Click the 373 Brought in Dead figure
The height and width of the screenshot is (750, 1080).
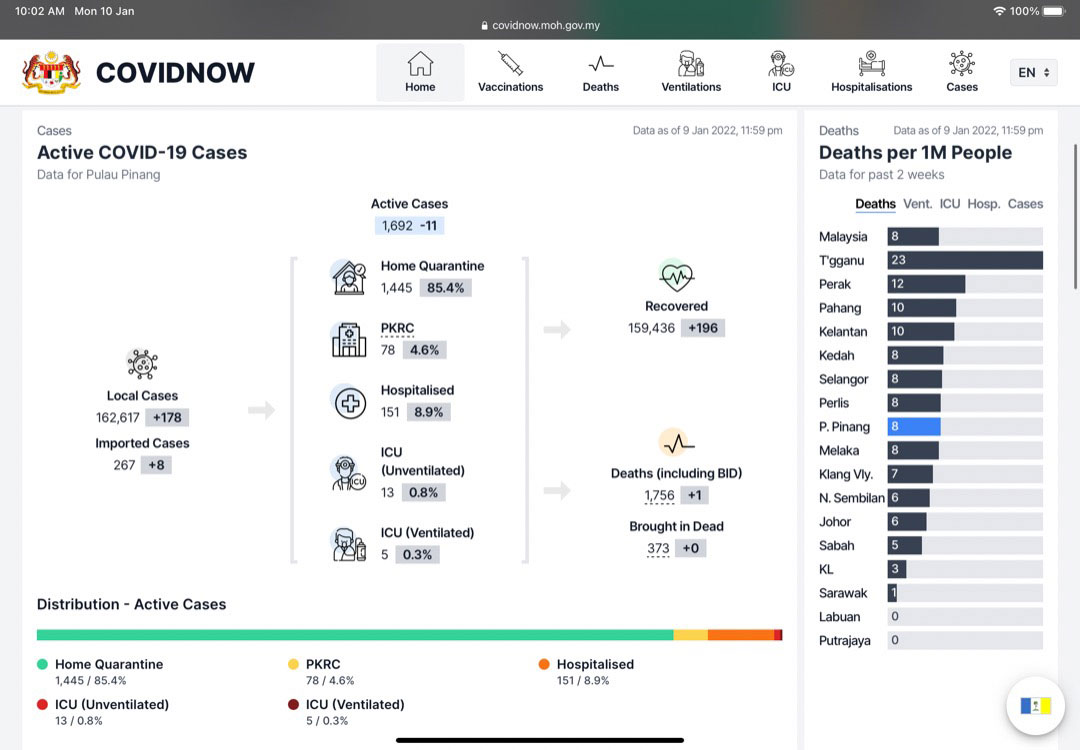pos(658,548)
